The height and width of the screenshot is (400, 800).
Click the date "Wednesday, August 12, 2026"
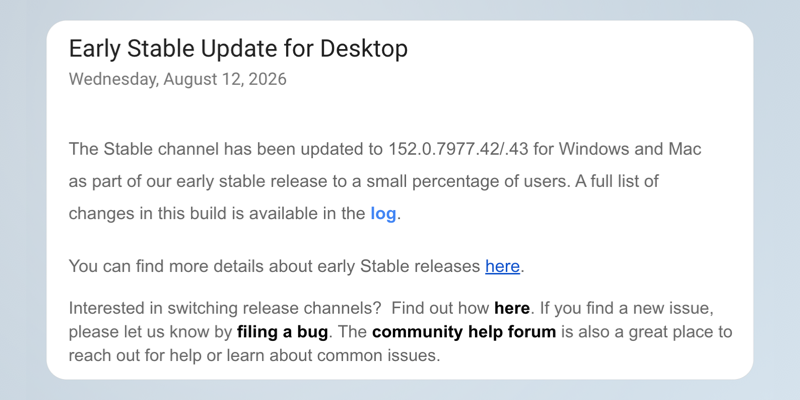[x=178, y=80]
